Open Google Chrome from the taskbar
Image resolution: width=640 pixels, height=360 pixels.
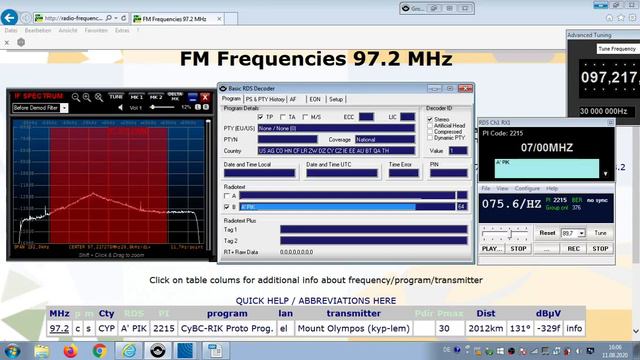[99, 351]
